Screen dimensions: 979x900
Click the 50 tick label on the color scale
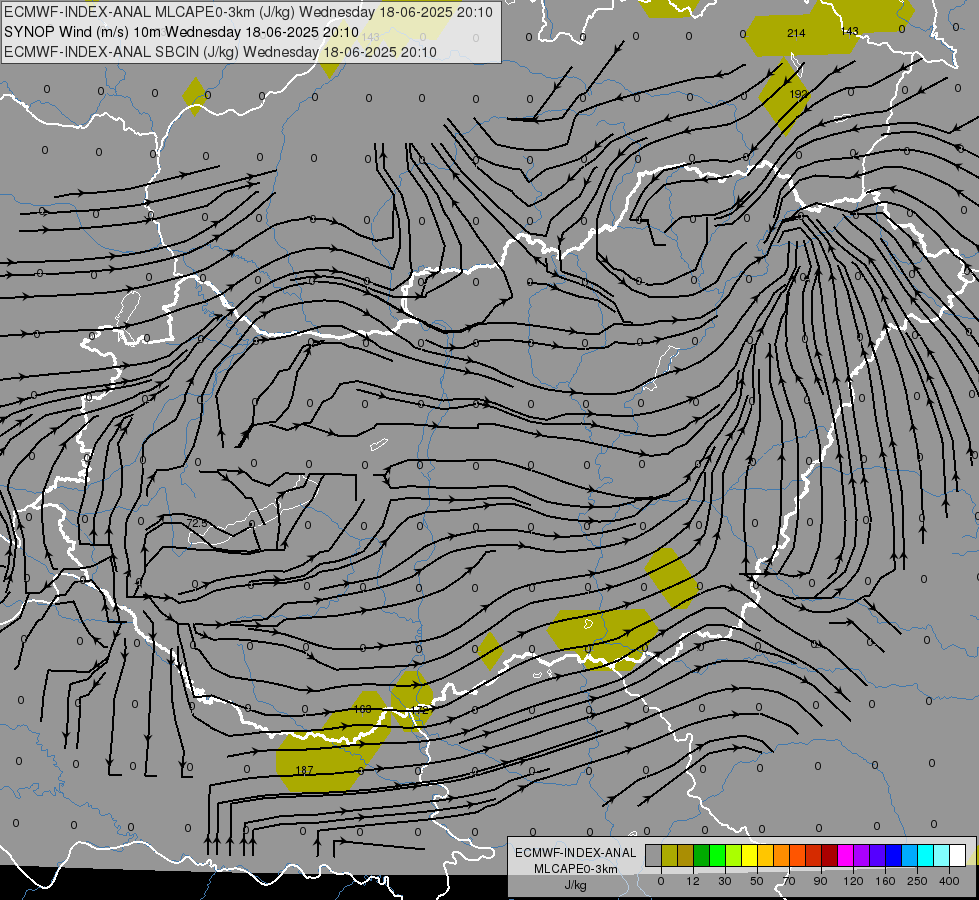click(x=757, y=881)
